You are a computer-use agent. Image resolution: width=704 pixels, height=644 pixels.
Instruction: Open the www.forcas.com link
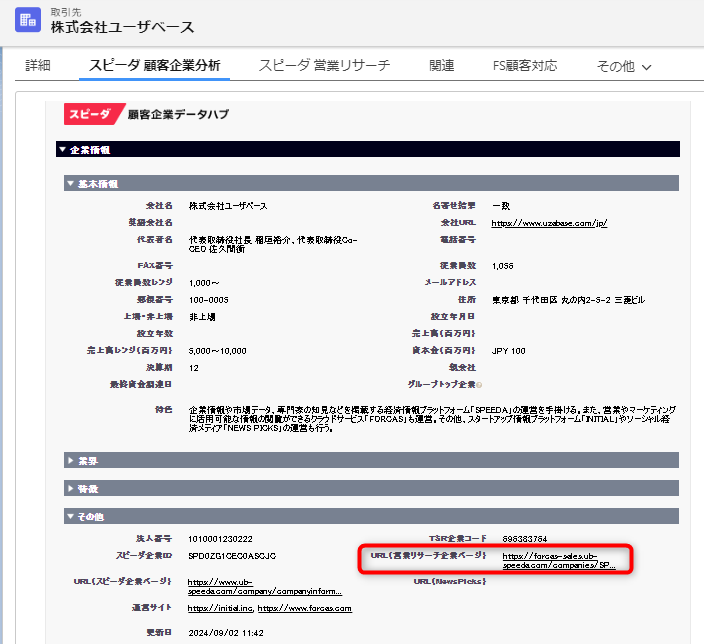click(304, 609)
